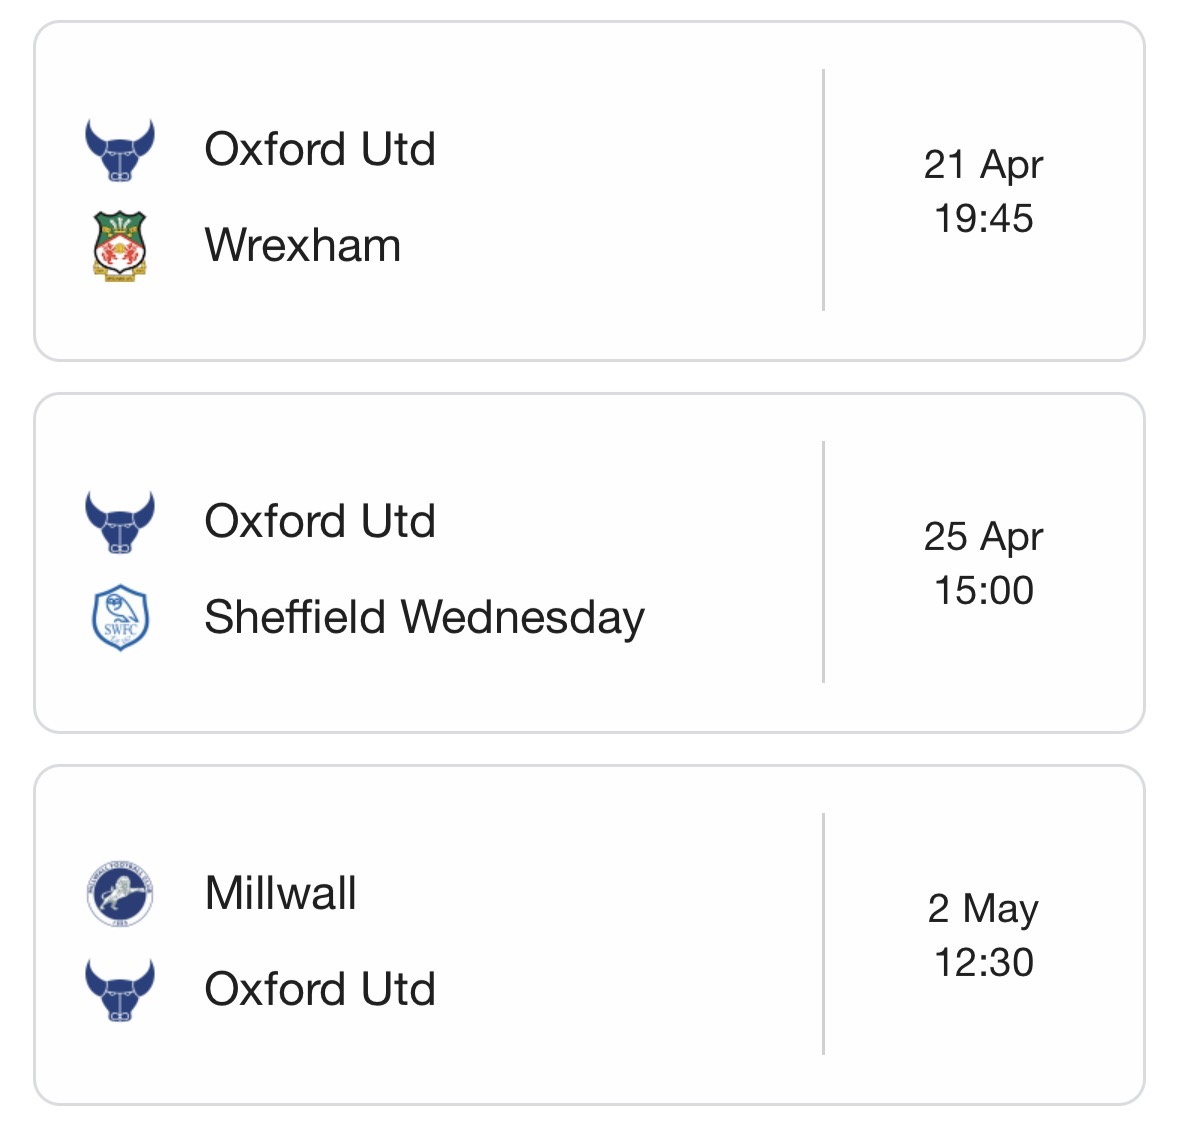Image resolution: width=1179 pixels, height=1125 pixels.
Task: Click the 12:30 kick-off time
Action: click(x=983, y=962)
